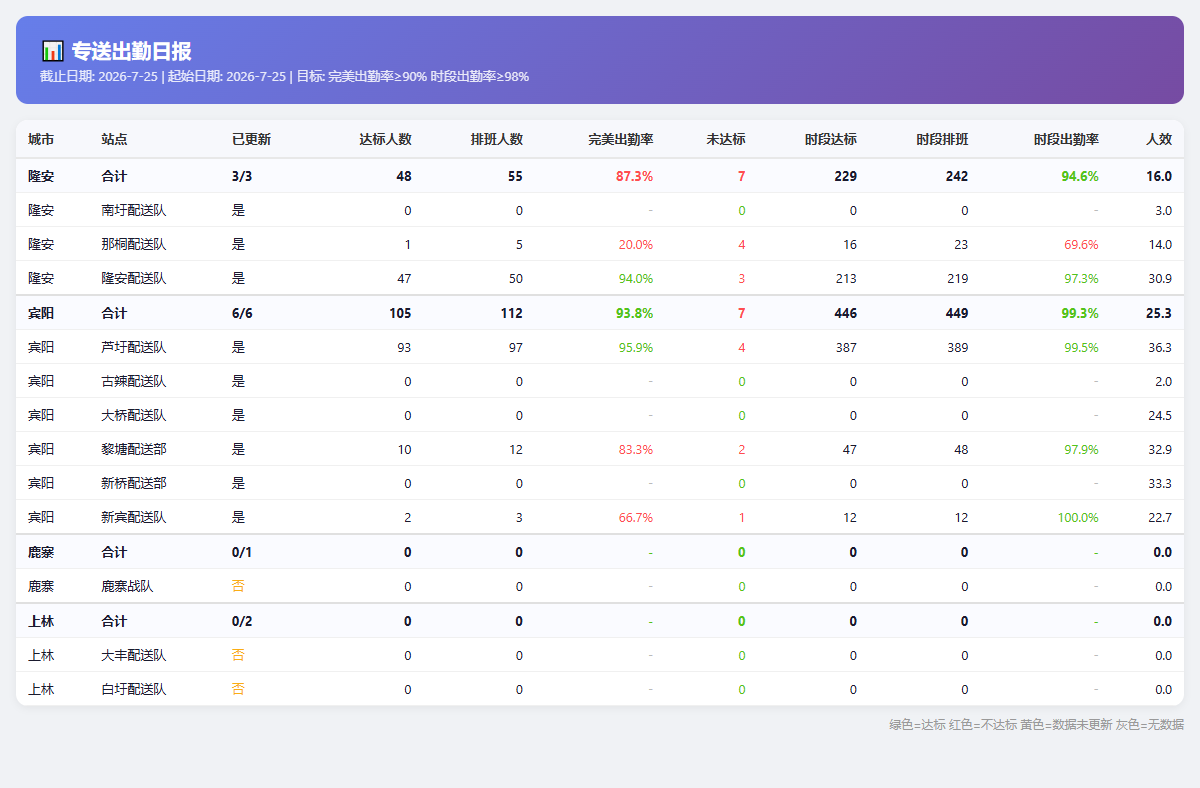Click the green 100.0% time-slot rate
The image size is (1200, 788).
(1078, 517)
